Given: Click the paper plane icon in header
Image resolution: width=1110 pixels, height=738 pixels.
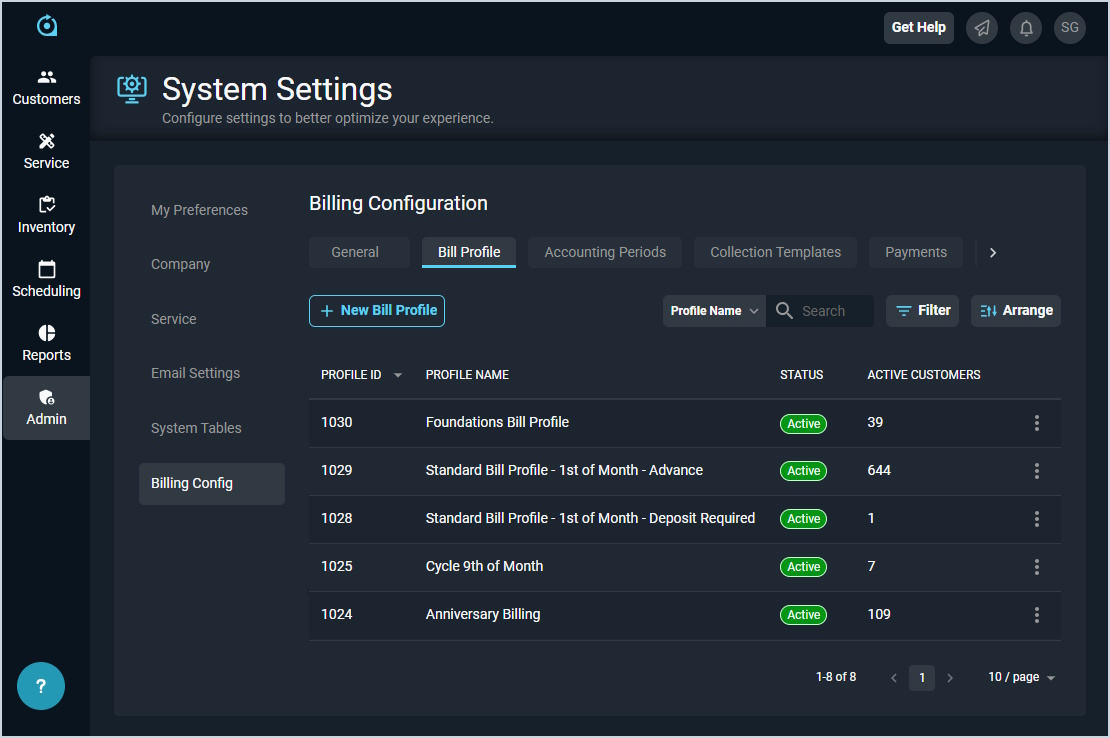Looking at the screenshot, I should 982,28.
